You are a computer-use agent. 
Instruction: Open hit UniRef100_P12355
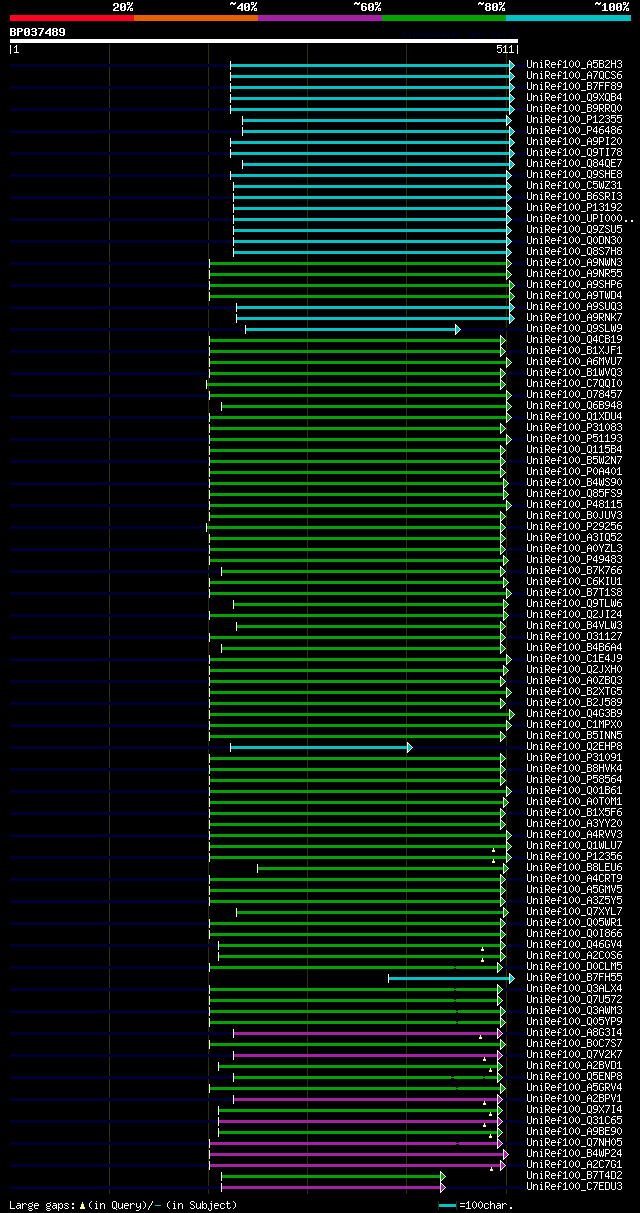(574, 120)
